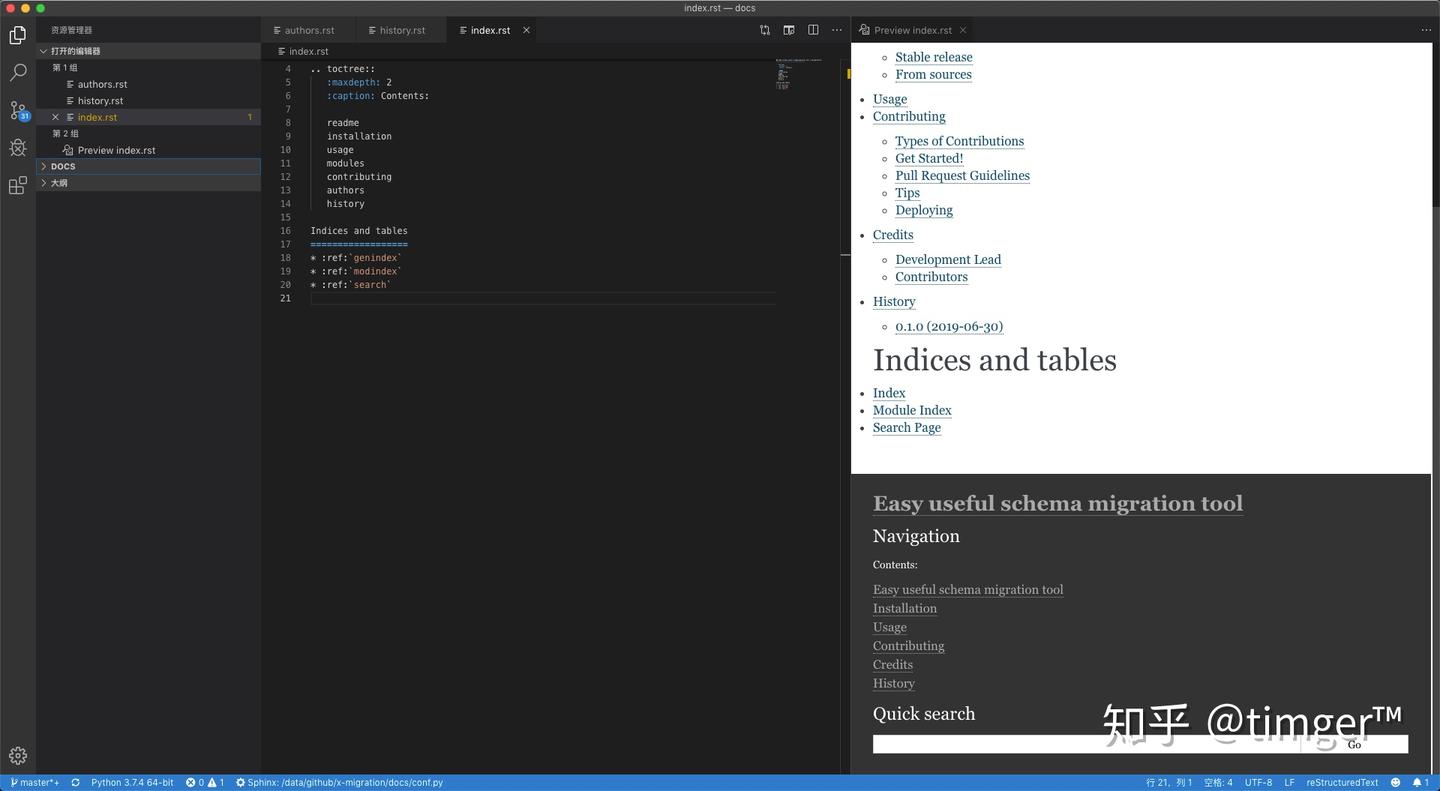This screenshot has width=1440, height=791.
Task: Change the reStructuredText language mode
Action: click(x=1342, y=782)
